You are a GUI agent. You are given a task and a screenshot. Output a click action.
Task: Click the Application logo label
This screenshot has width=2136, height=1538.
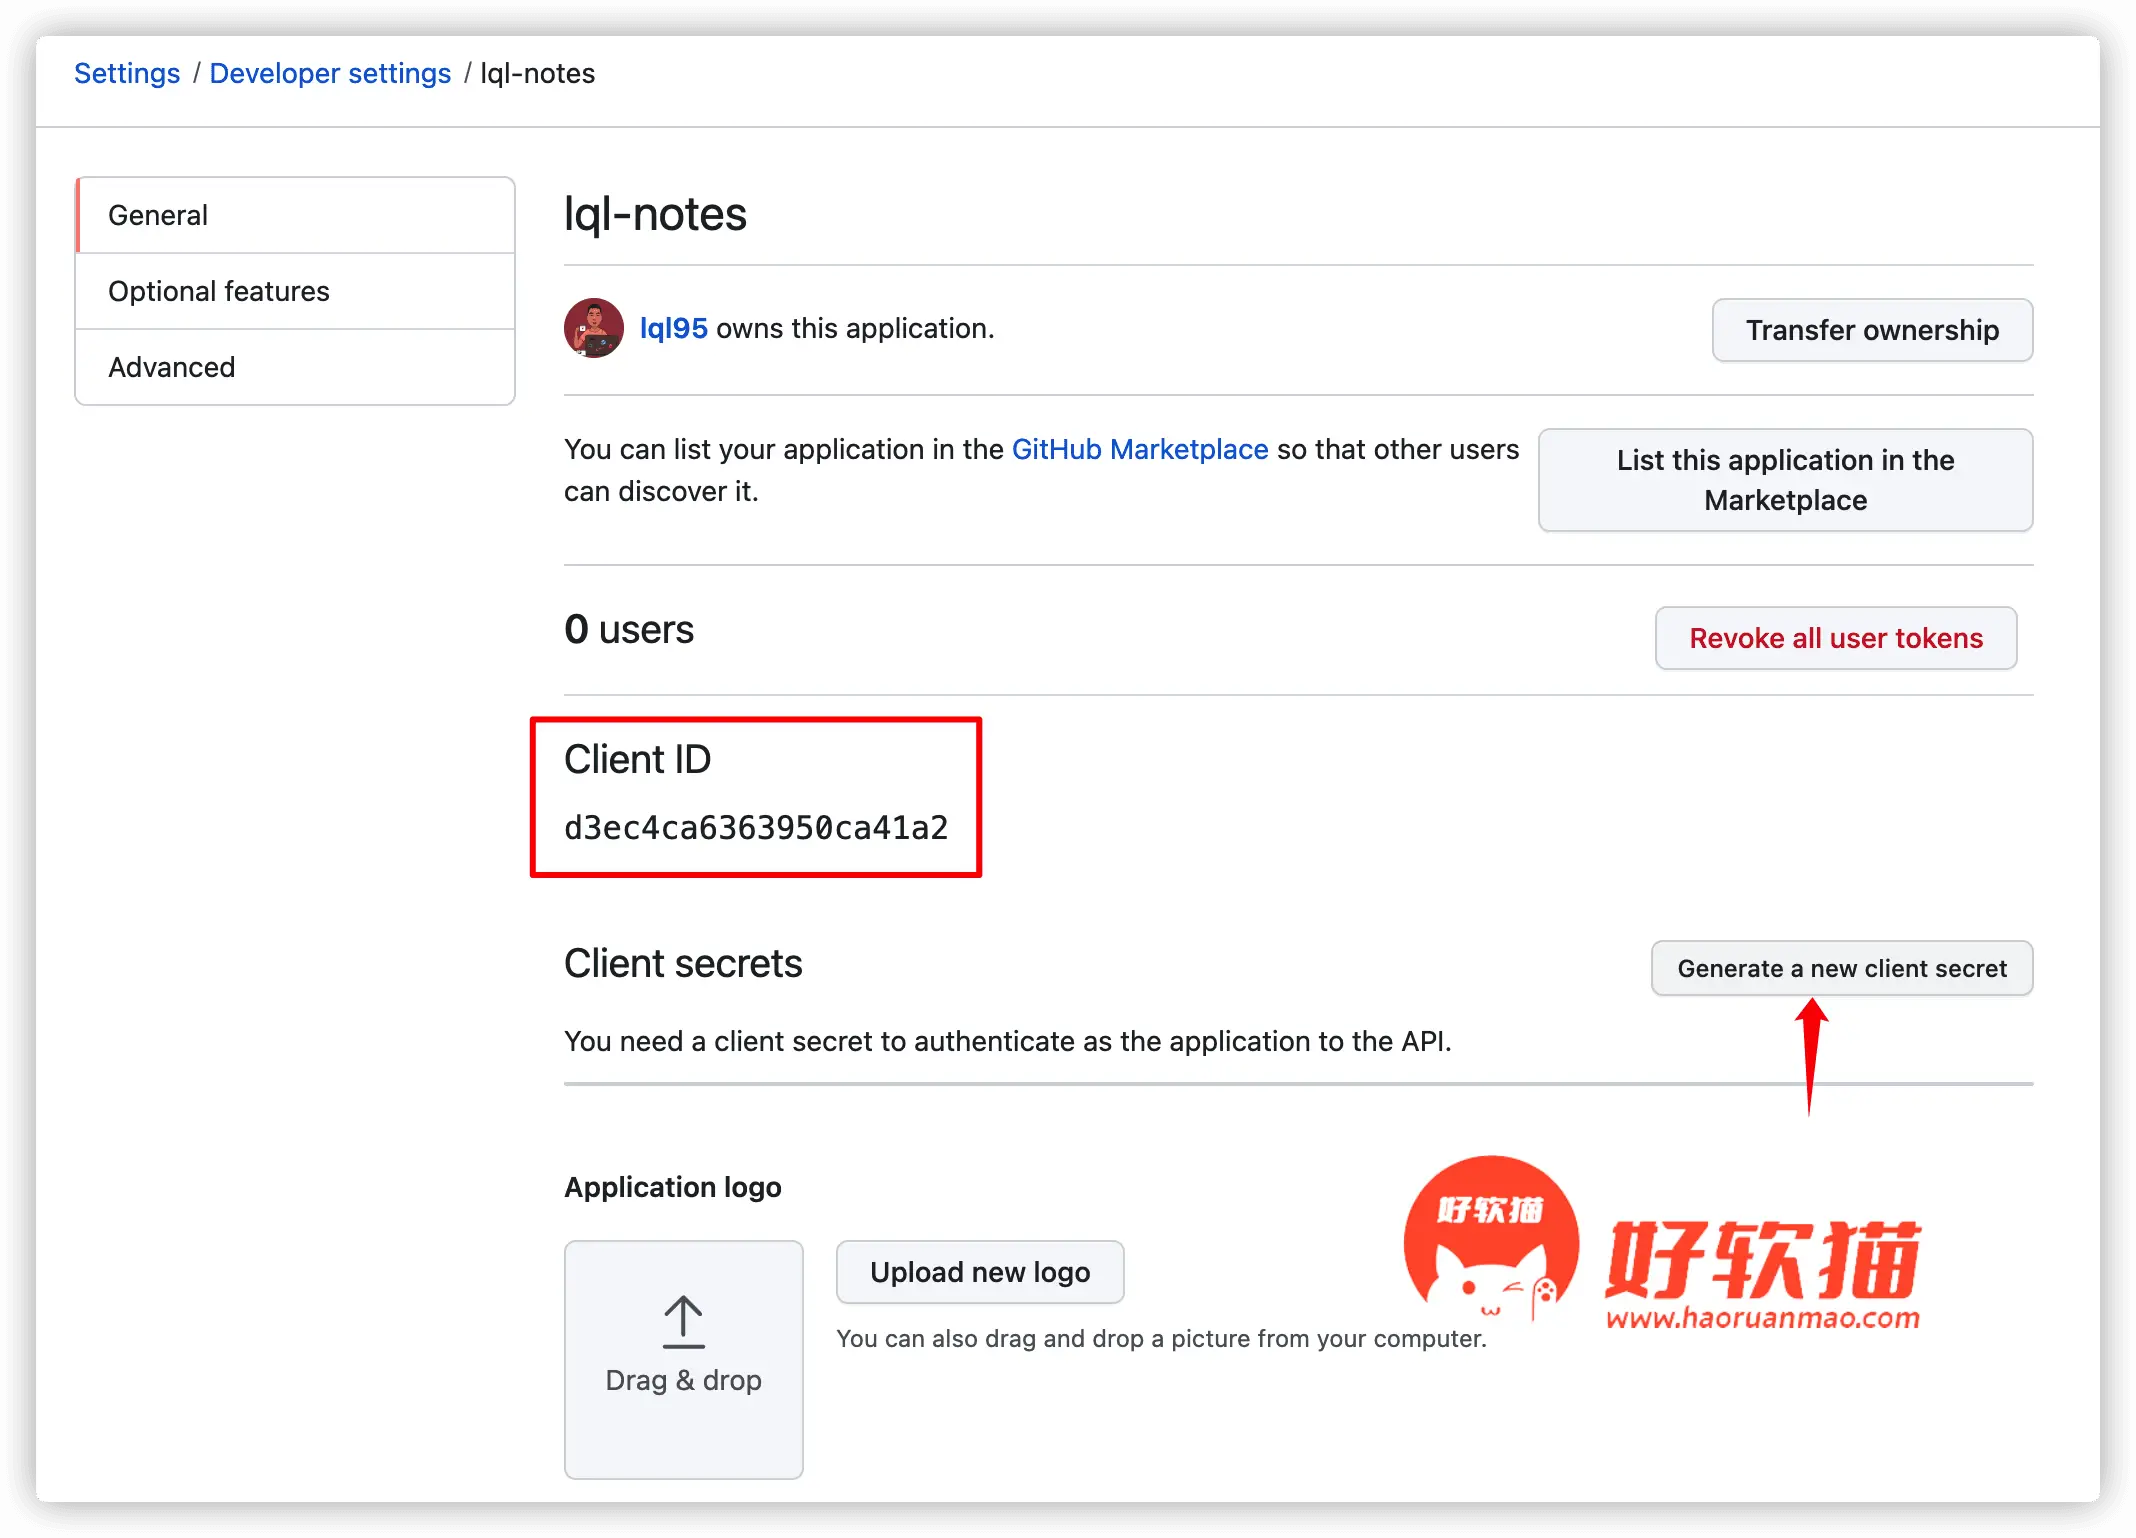tap(673, 1187)
